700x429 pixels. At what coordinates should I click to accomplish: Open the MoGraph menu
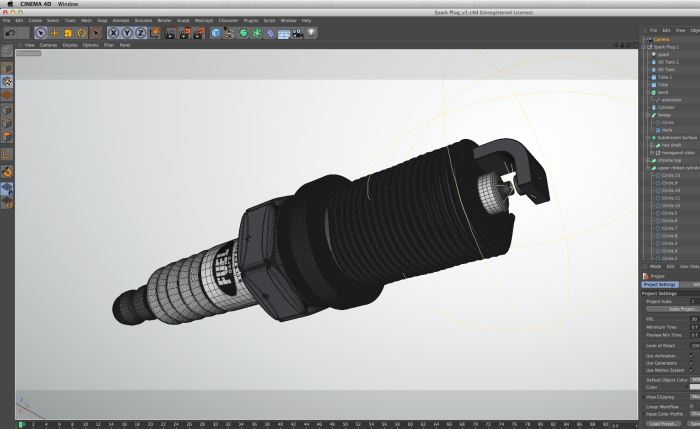(204, 21)
